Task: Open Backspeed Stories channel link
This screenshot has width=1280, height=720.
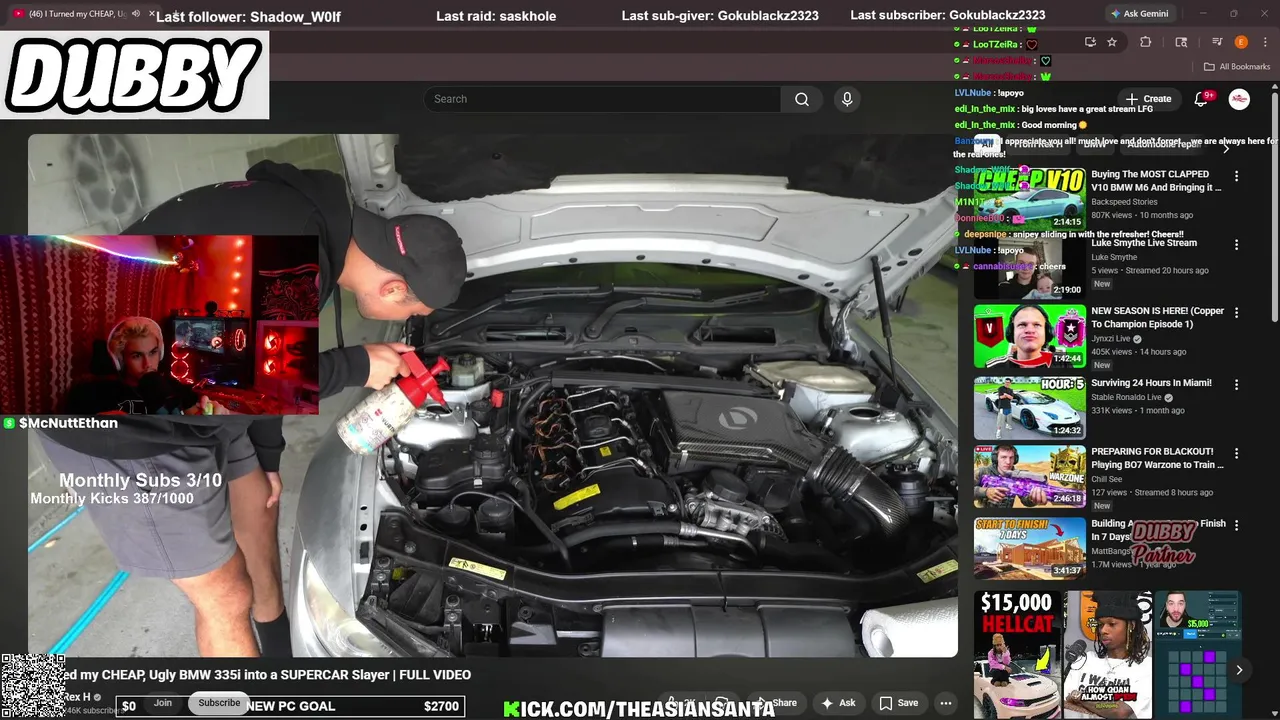Action: coord(1124,202)
